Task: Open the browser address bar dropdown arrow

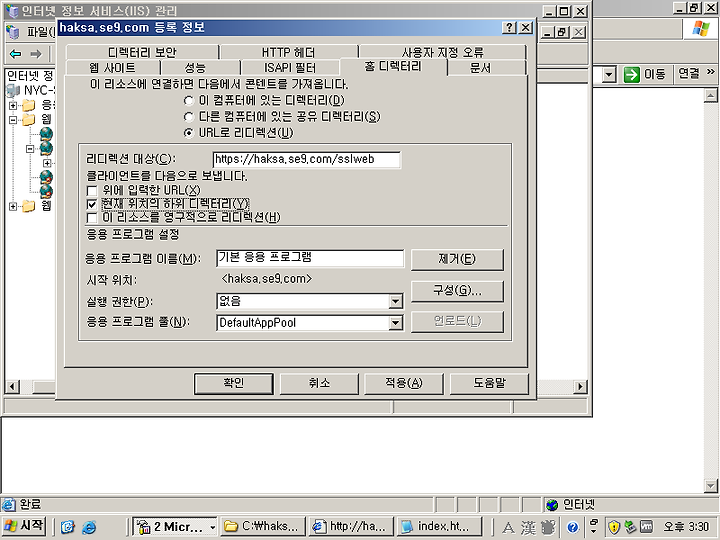Action: pyautogui.click(x=609, y=74)
